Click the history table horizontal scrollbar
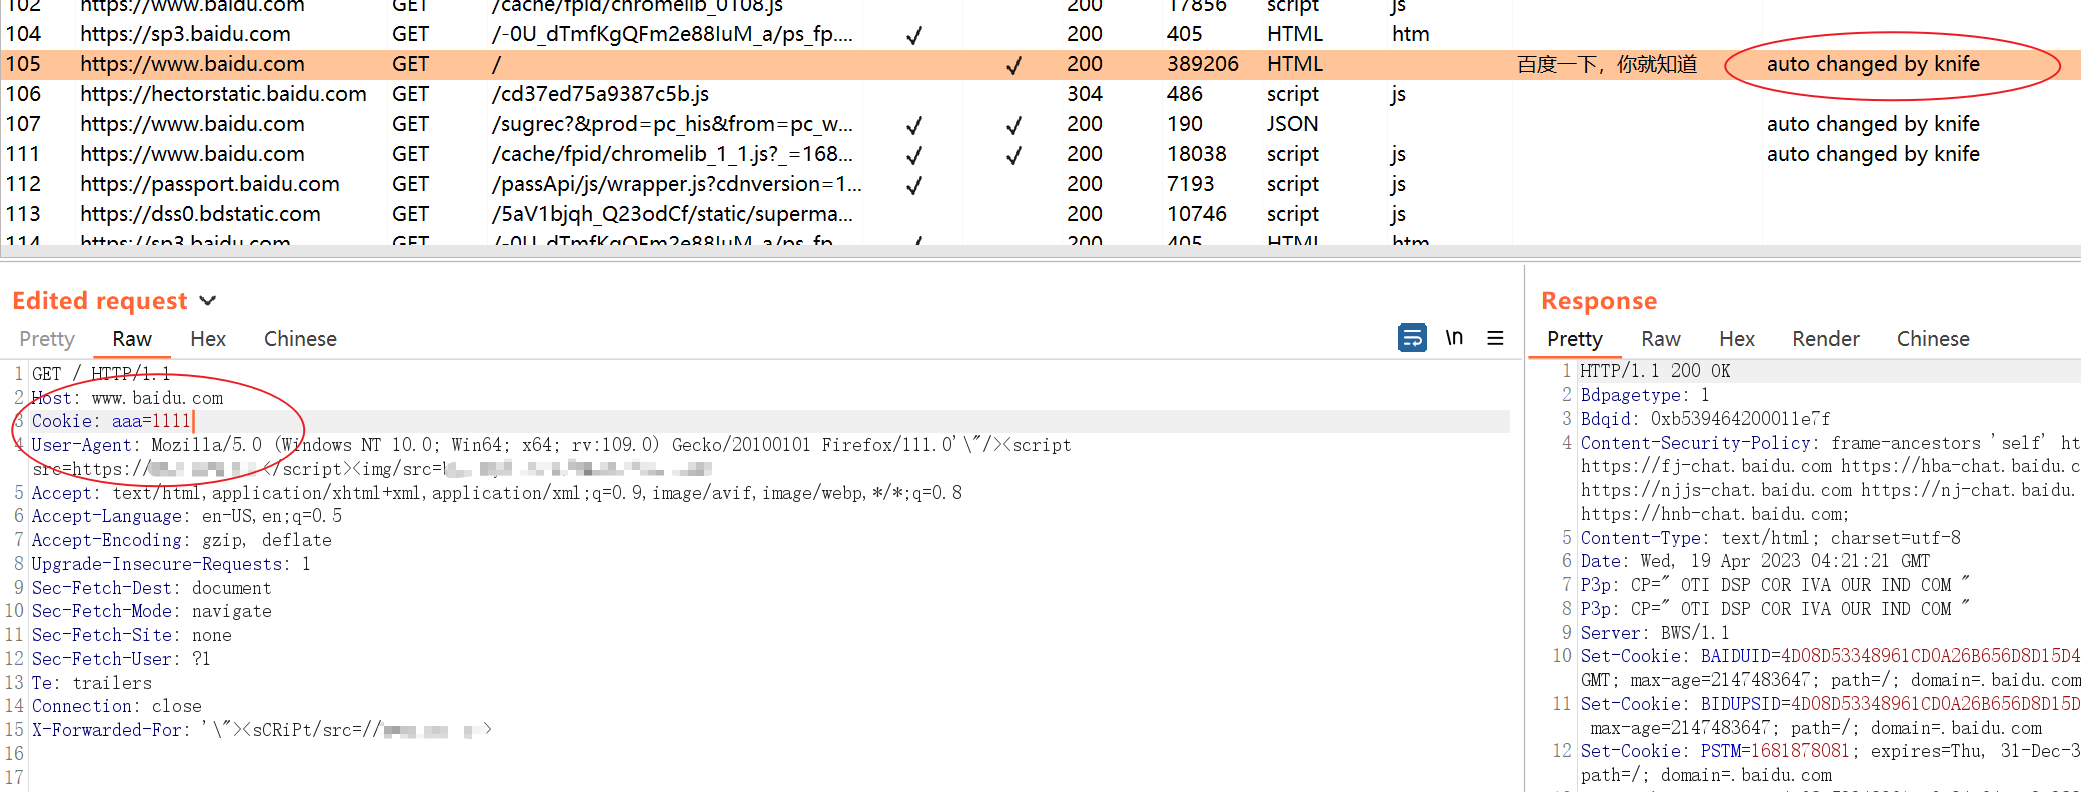 tap(1040, 252)
